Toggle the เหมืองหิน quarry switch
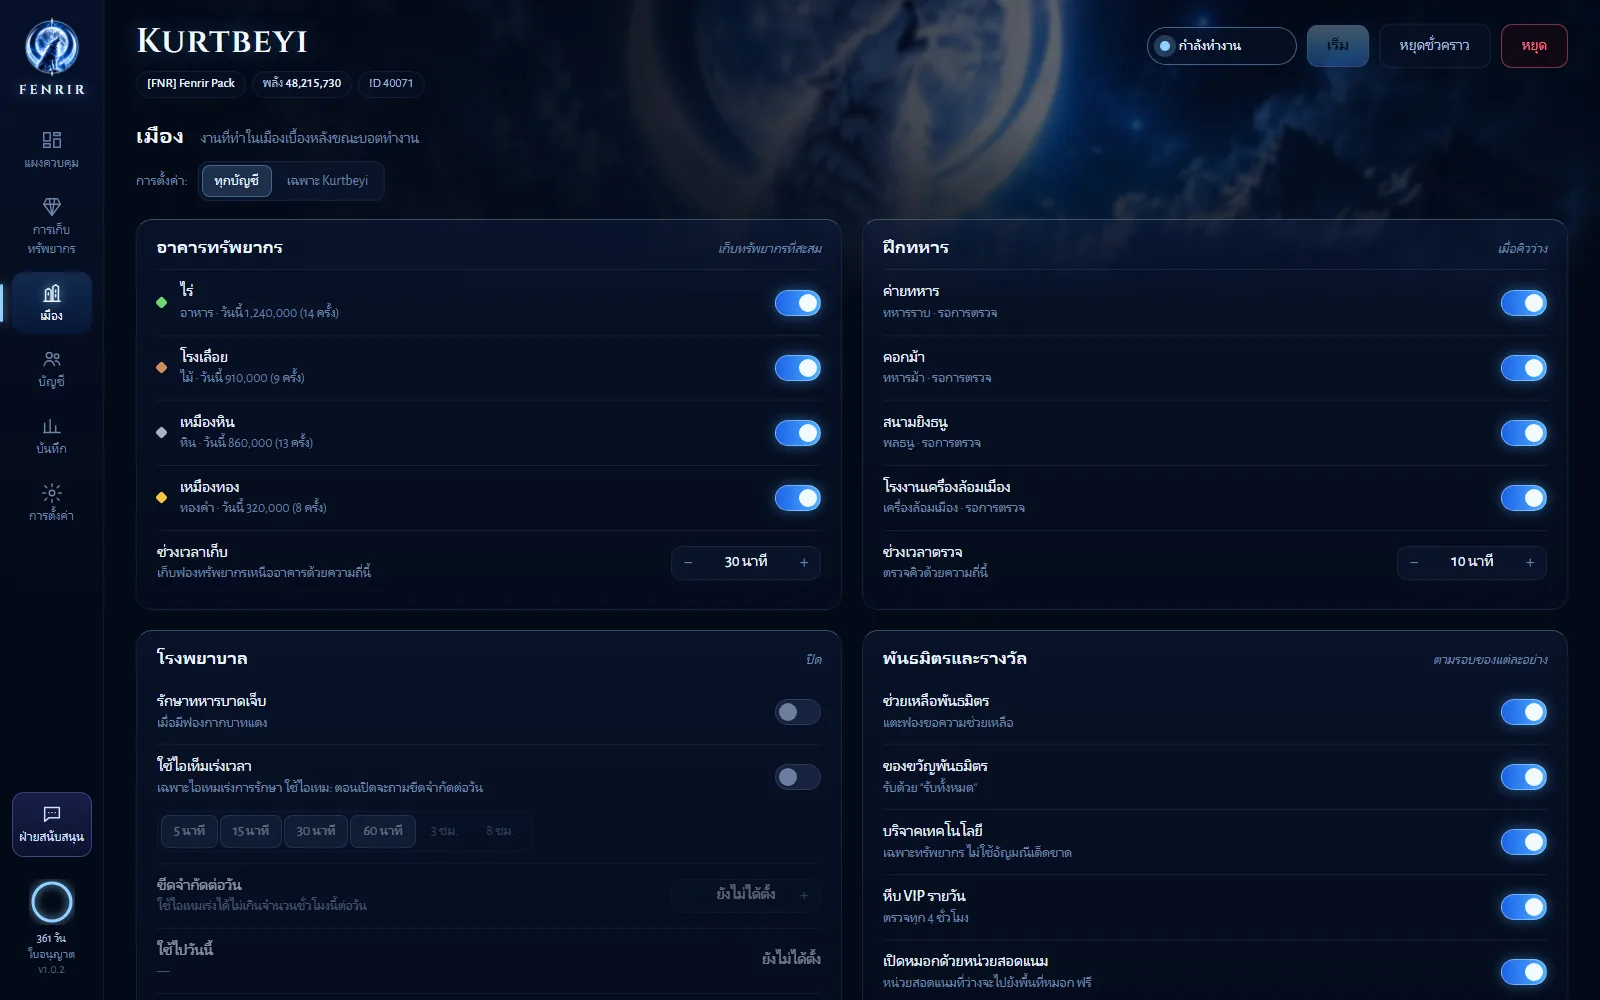This screenshot has width=1600, height=1000. click(x=798, y=433)
